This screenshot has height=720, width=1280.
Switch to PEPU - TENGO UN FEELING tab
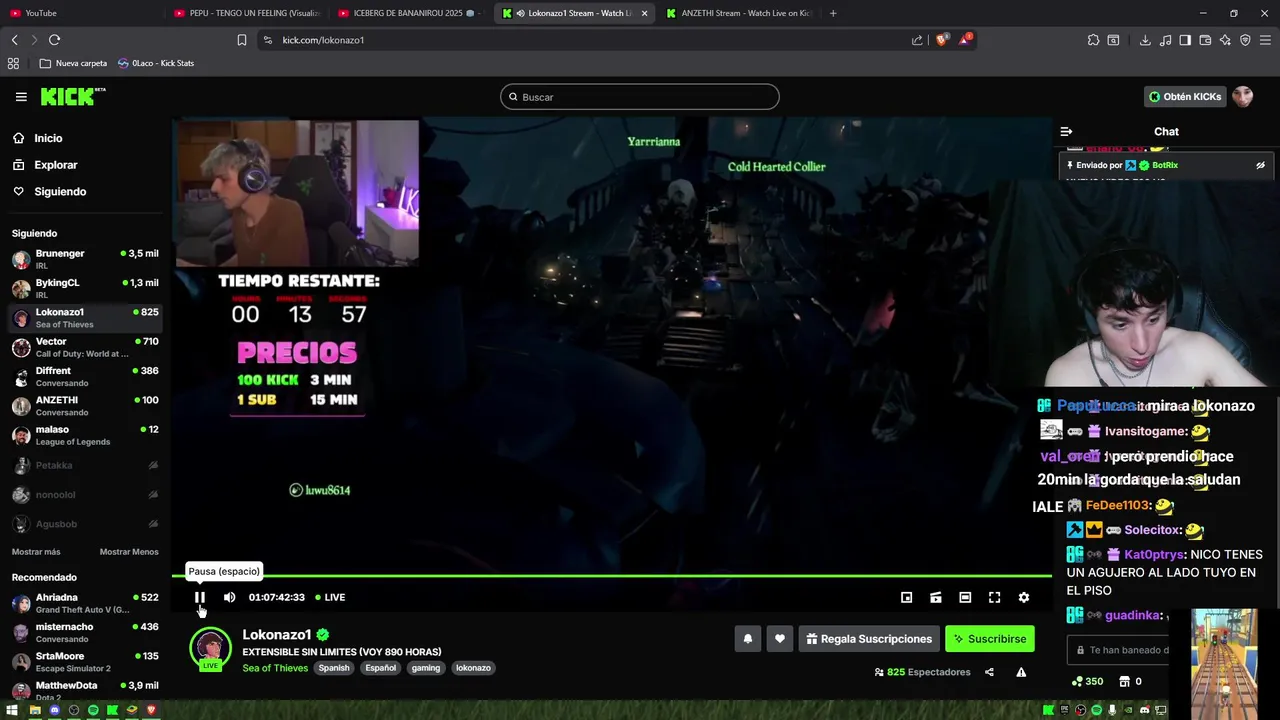pyautogui.click(x=245, y=13)
